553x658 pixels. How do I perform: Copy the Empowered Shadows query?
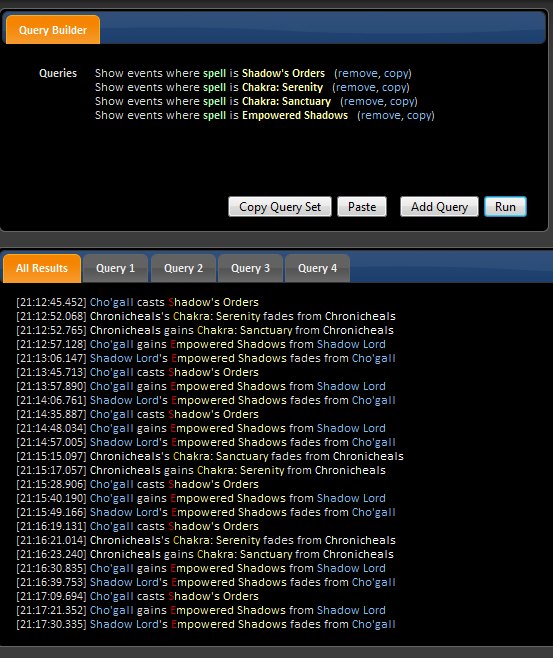pos(419,115)
